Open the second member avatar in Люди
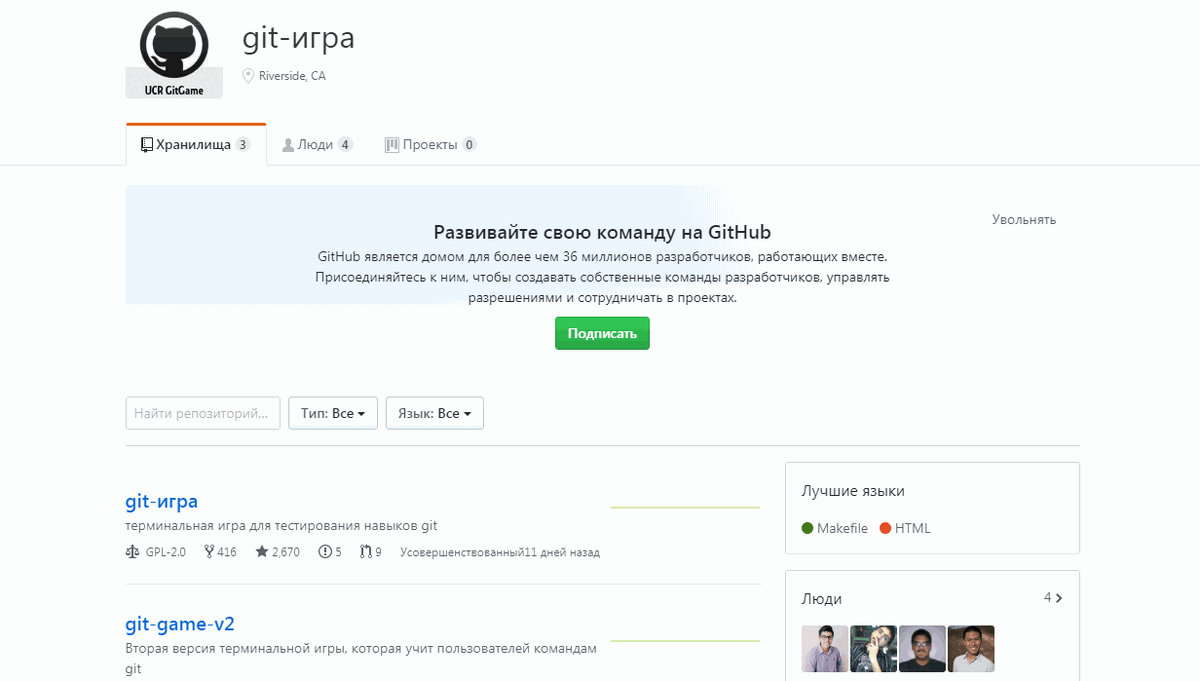1200x681 pixels. [874, 649]
